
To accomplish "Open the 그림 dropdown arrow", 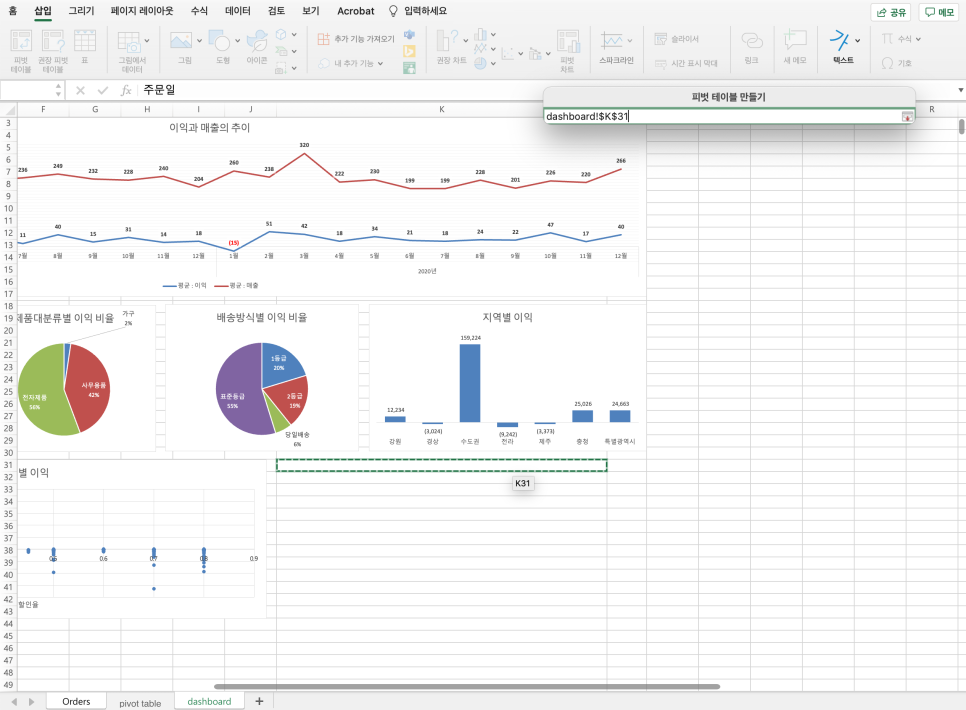I will tap(199, 41).
